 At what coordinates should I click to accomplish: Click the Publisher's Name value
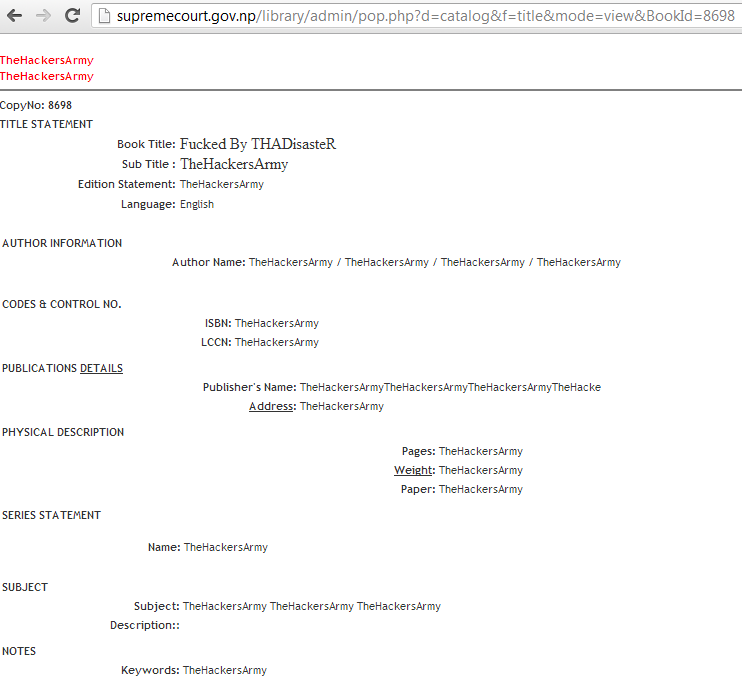tap(450, 388)
